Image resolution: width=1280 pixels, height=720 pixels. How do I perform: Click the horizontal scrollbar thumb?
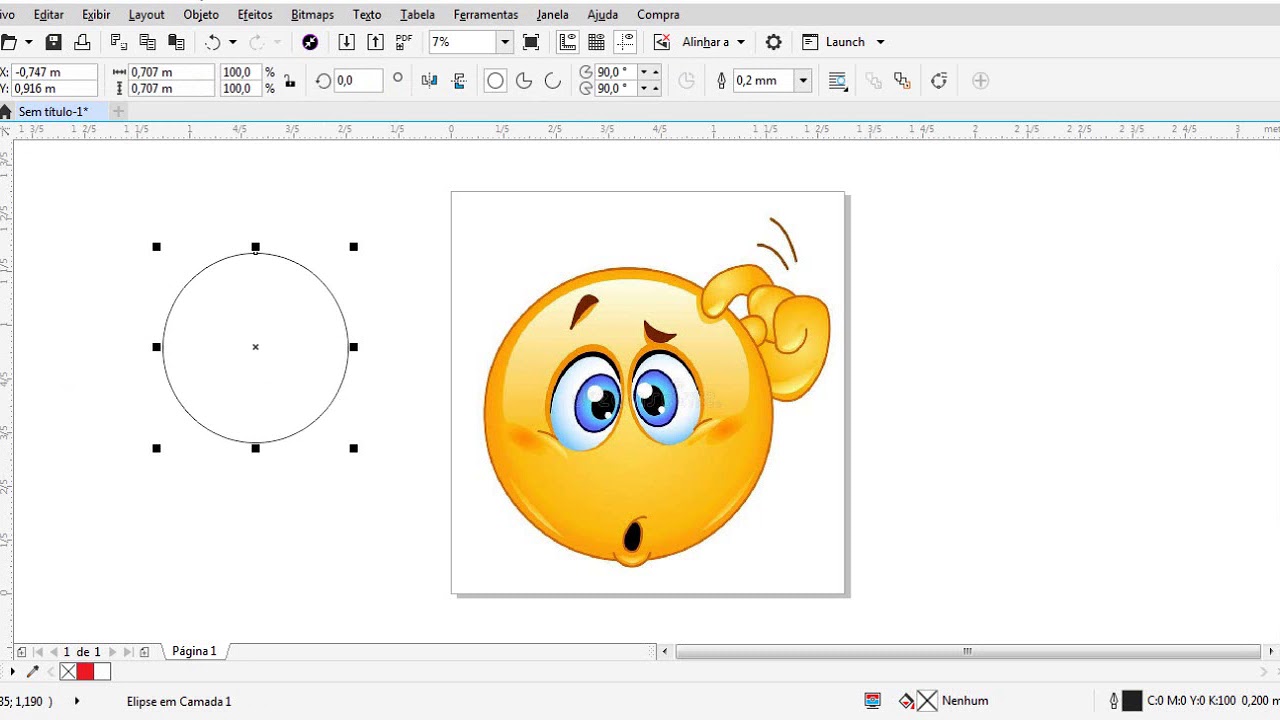point(968,652)
